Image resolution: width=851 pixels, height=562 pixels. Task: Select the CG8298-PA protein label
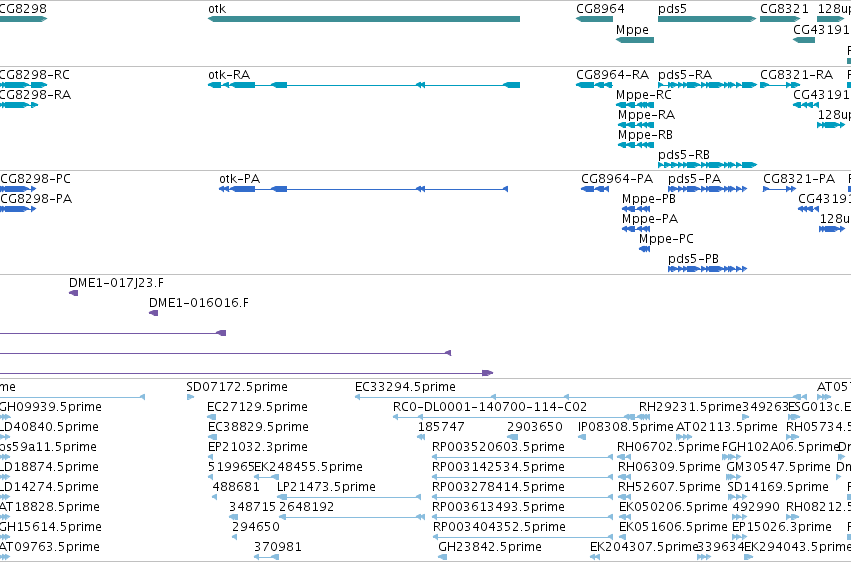click(x=36, y=199)
